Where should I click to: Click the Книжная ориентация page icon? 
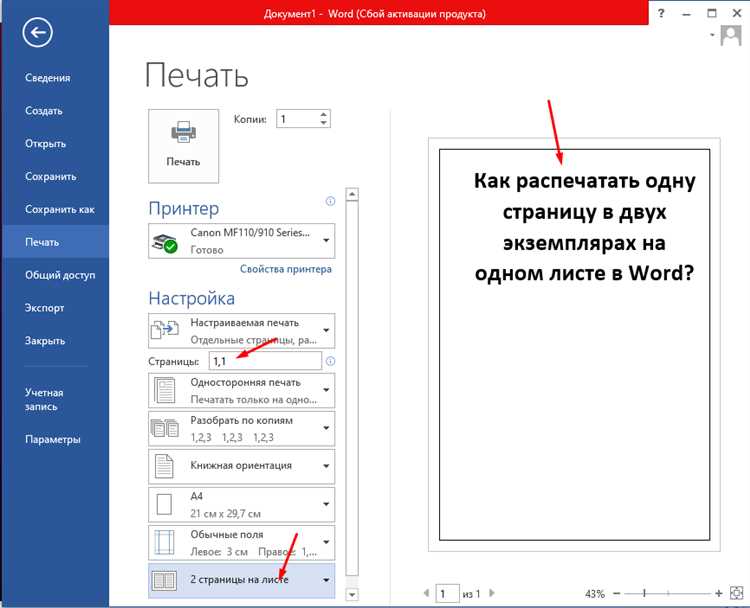point(164,466)
